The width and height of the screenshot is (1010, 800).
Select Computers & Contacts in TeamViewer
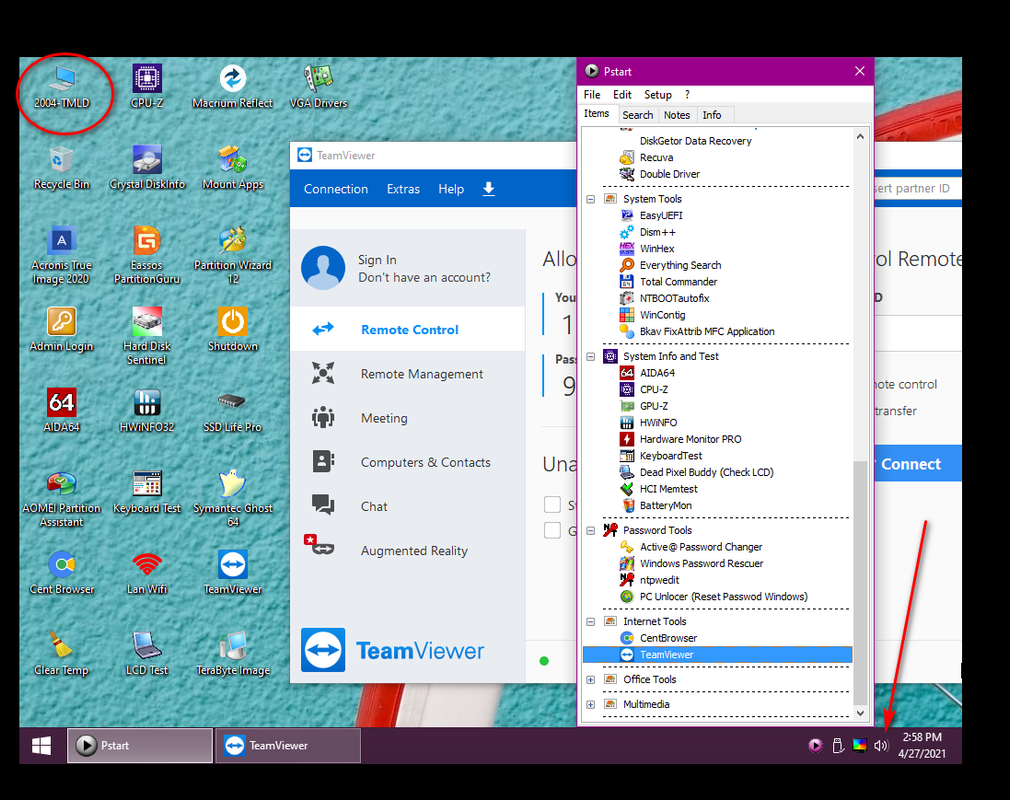point(408,462)
